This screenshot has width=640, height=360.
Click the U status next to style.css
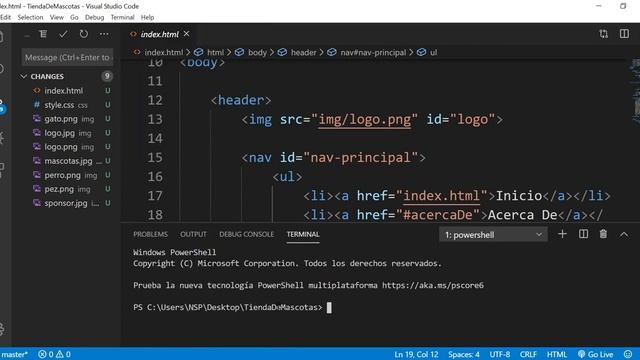[x=107, y=104]
